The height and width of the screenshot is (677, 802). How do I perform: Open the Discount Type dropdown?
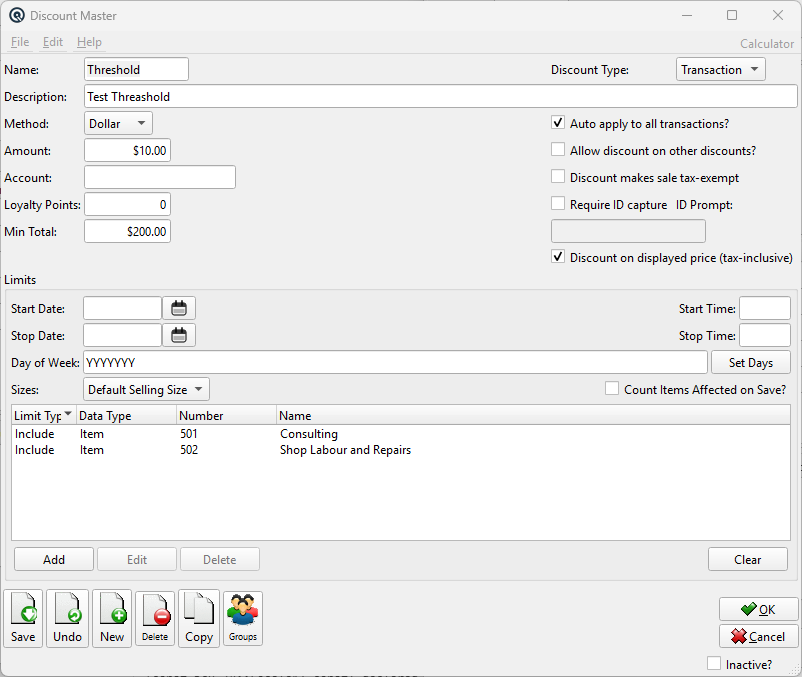point(721,70)
